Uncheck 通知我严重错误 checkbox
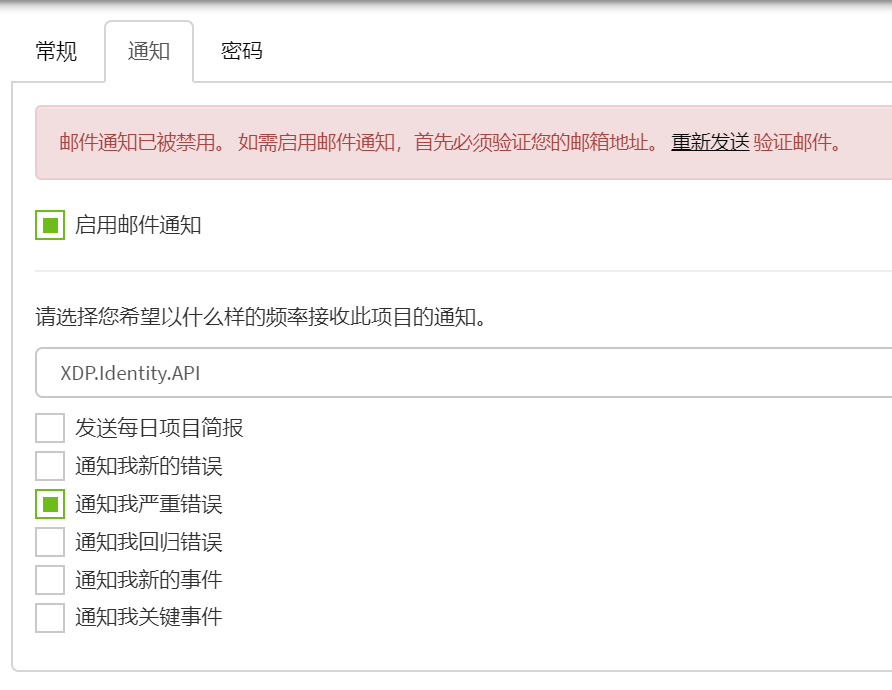892x690 pixels. [50, 504]
